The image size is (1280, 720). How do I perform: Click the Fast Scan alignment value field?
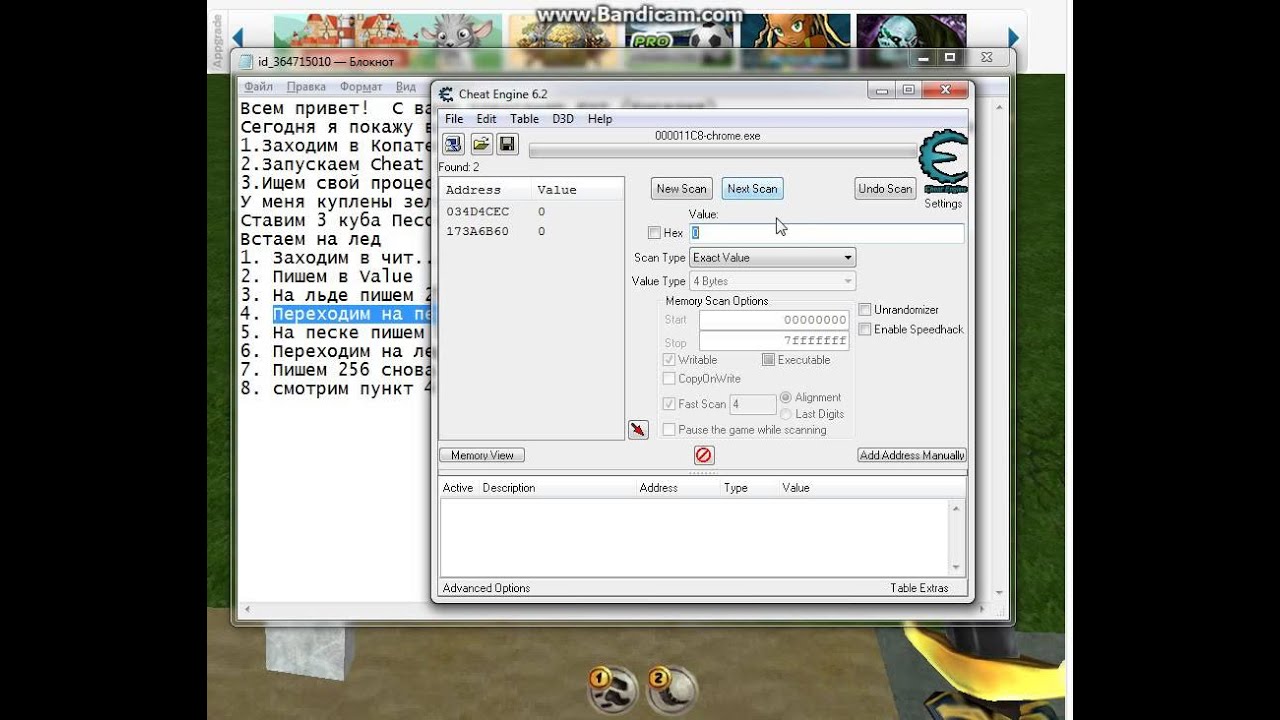(752, 404)
